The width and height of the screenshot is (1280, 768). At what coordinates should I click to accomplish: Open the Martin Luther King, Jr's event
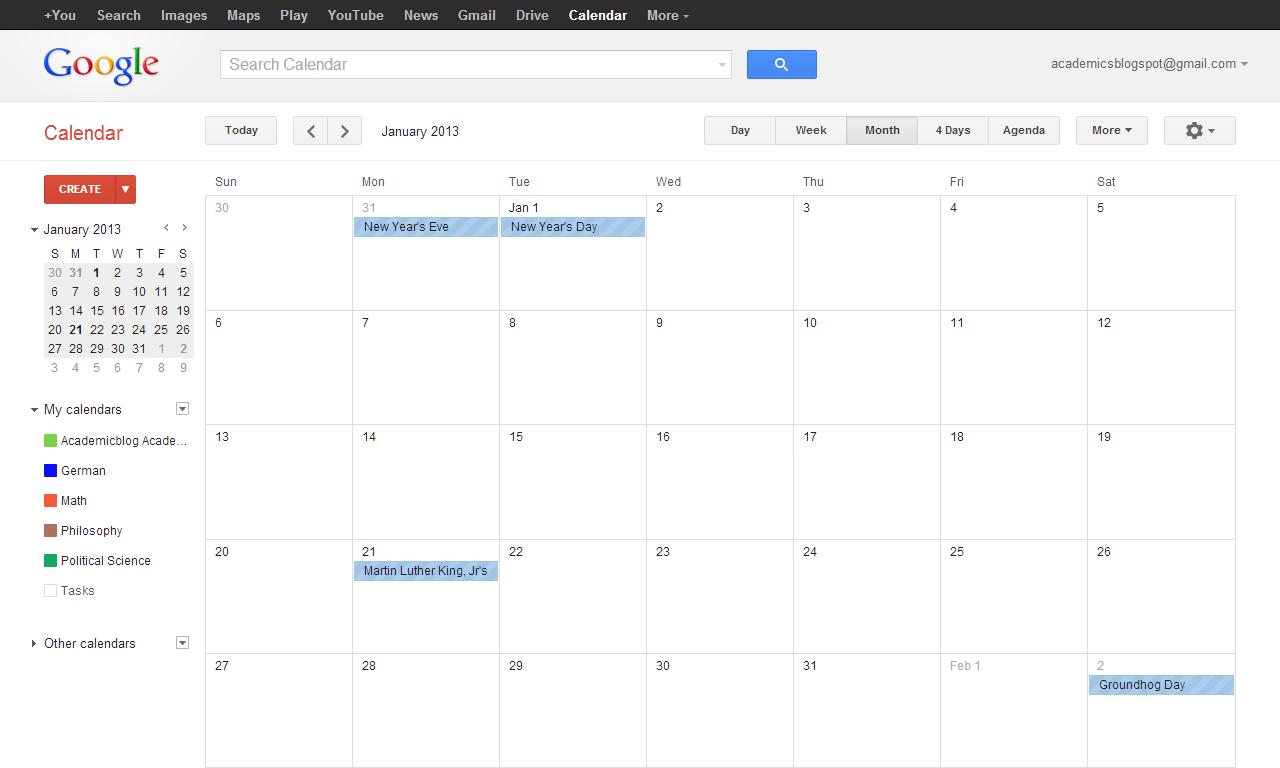[426, 571]
